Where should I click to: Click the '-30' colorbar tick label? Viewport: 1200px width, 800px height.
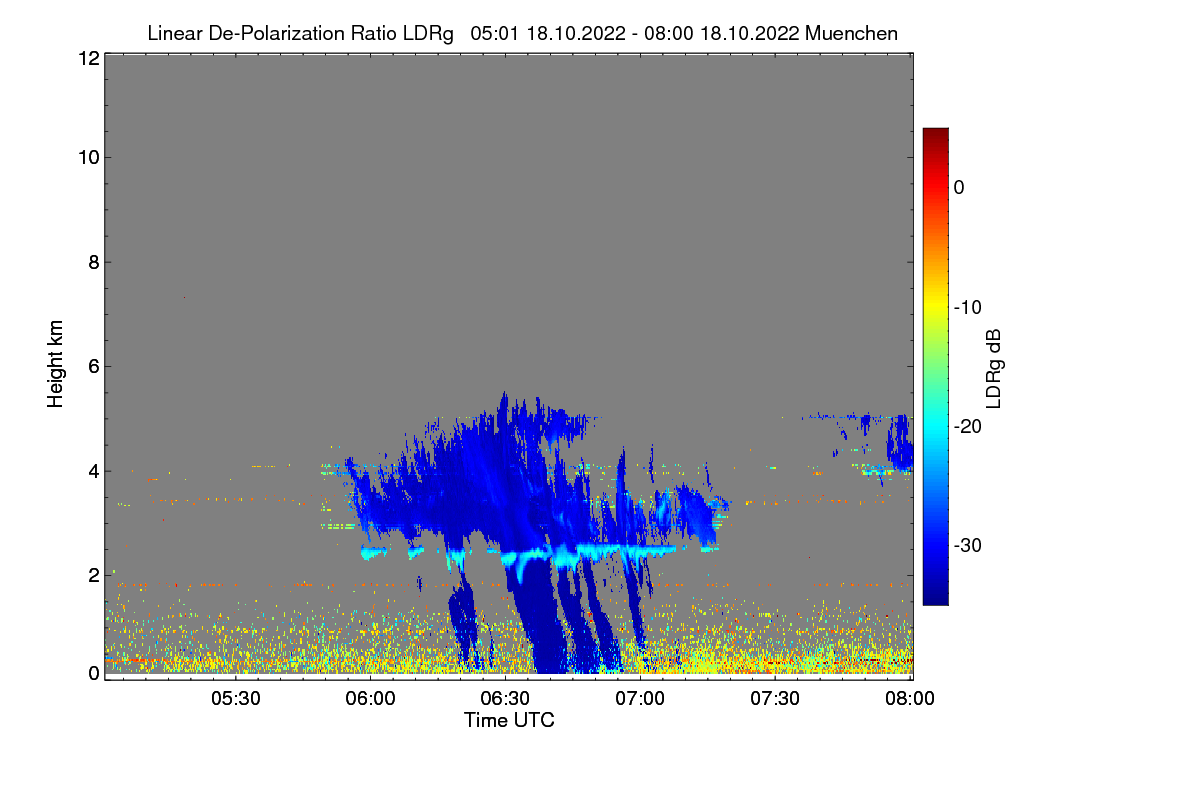click(x=968, y=546)
